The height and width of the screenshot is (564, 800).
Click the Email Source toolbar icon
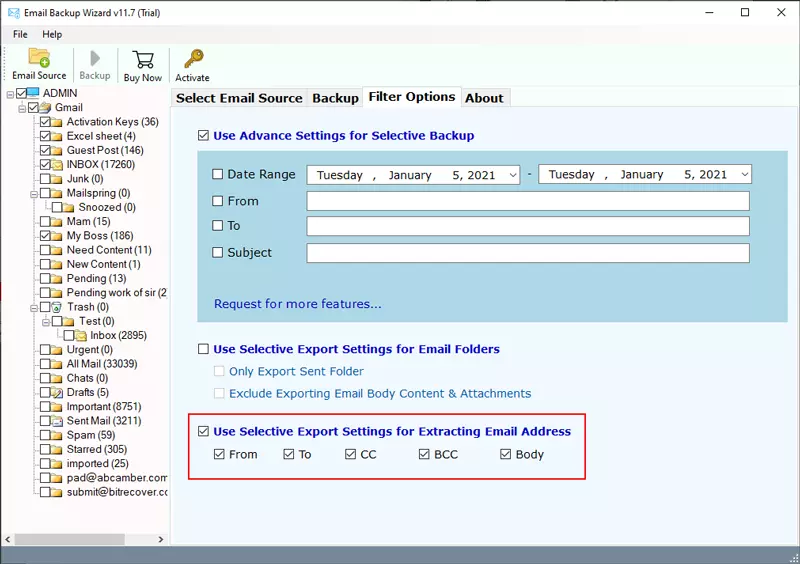39,58
